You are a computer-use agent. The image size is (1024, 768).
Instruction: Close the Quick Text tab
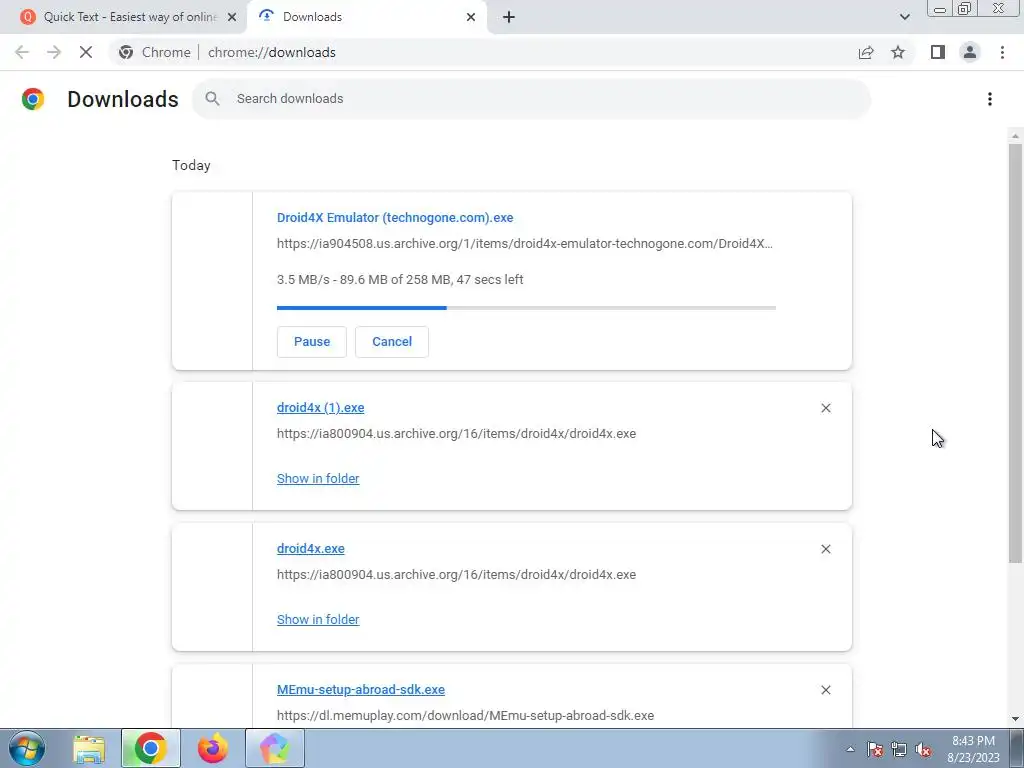coord(232,17)
